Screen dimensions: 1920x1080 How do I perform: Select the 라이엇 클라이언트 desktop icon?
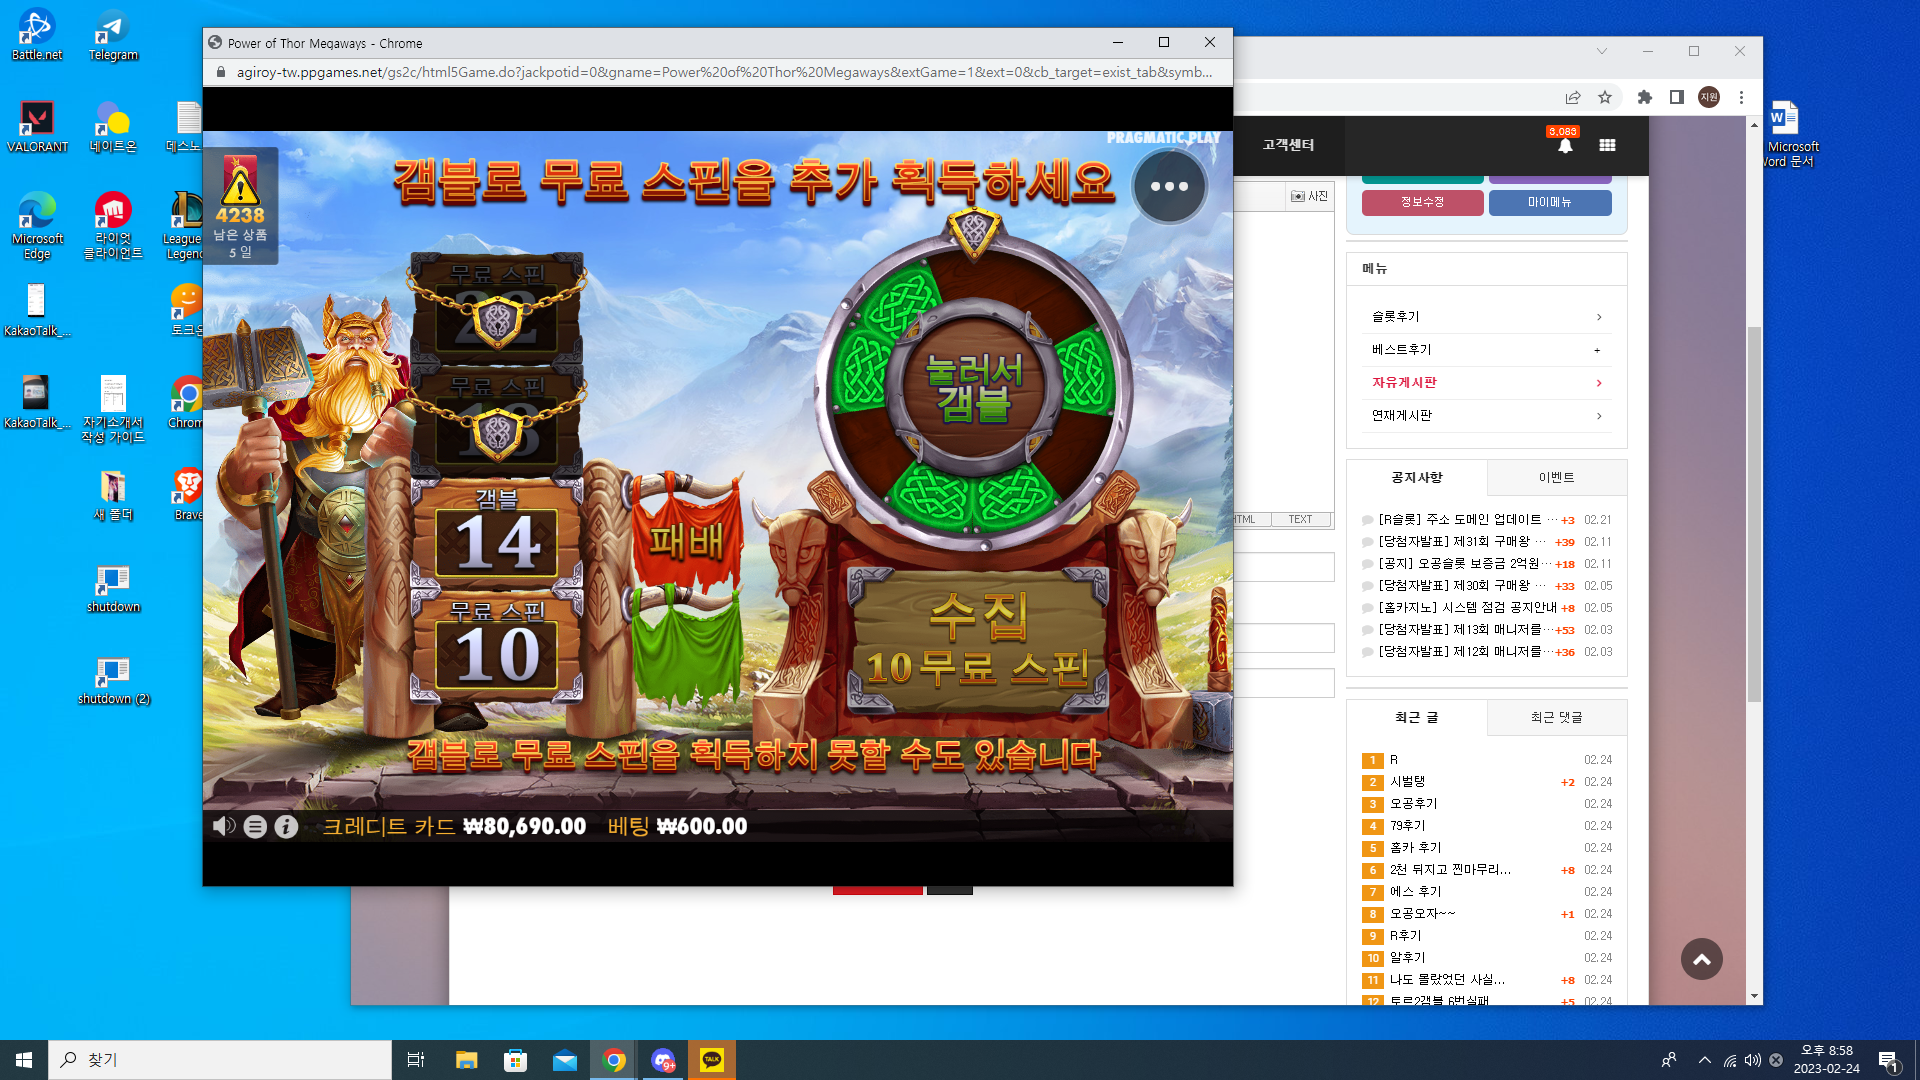coord(113,226)
